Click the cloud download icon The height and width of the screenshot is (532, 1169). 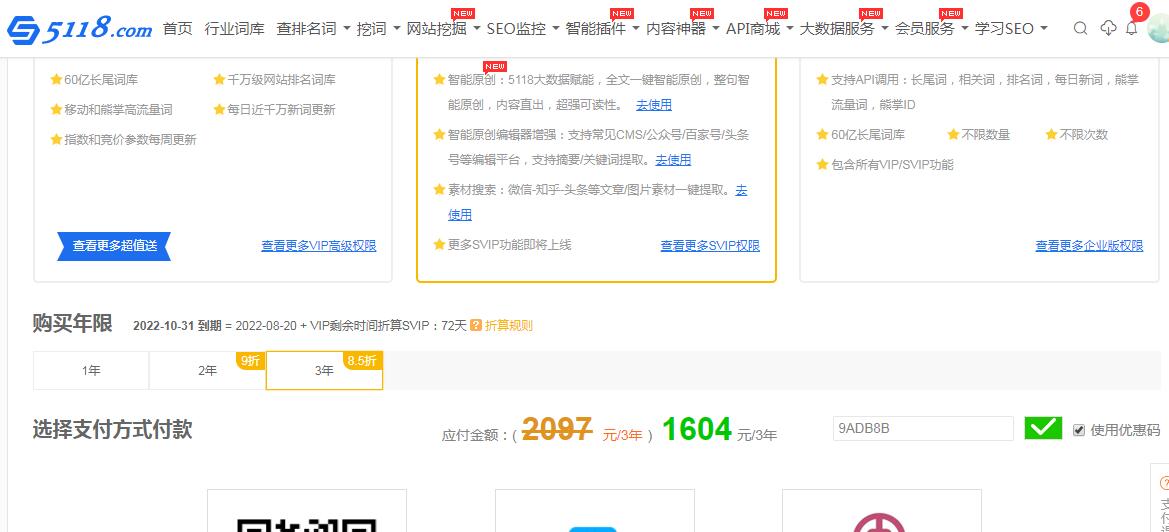point(1109,28)
